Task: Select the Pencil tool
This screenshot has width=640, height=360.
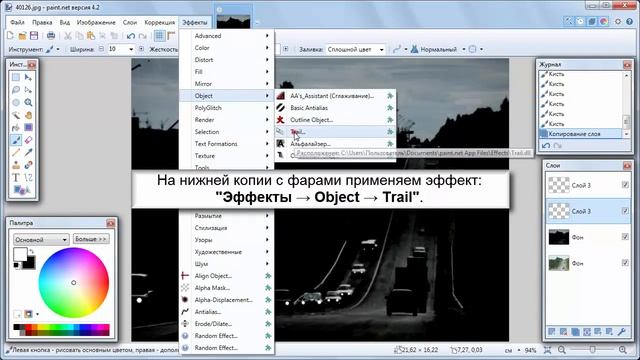Action: pos(16,153)
